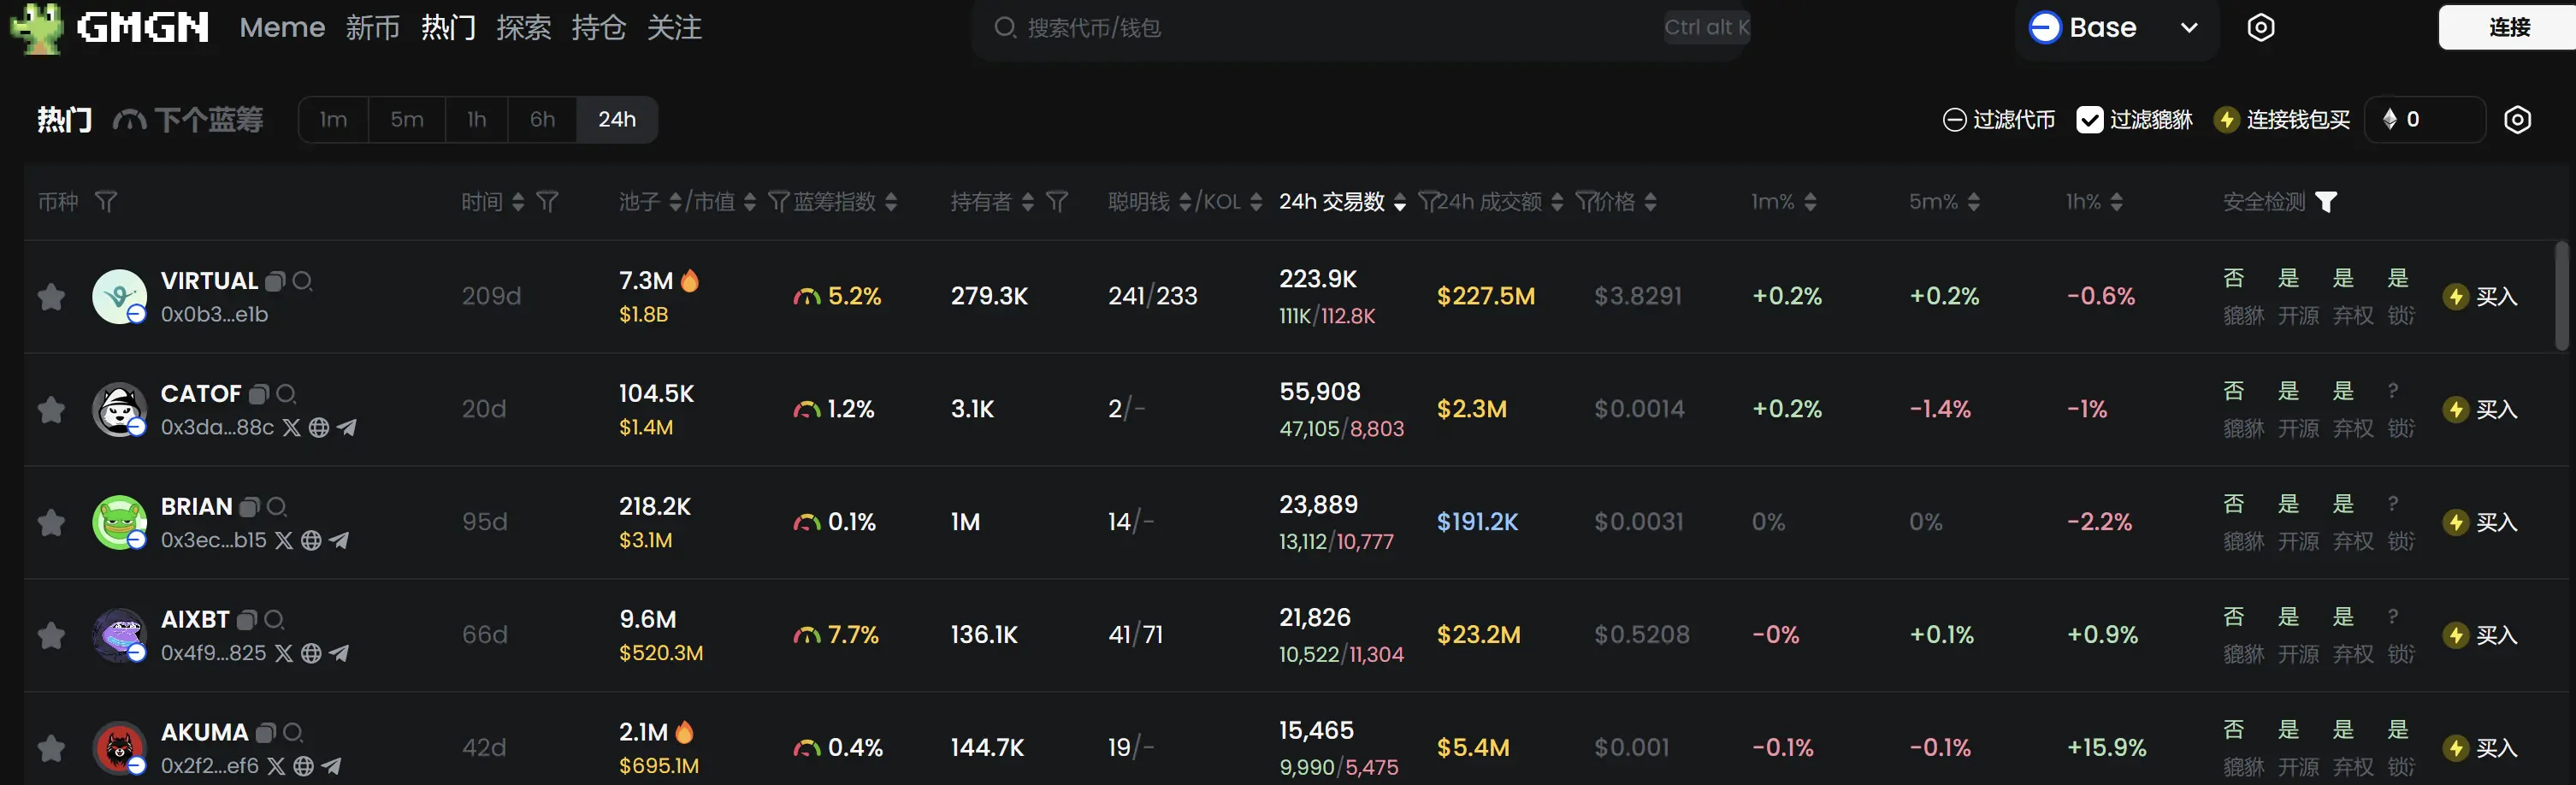Screen dimensions: 2576x785
Task: Open CATOF's website globe icon
Action: tap(319, 428)
